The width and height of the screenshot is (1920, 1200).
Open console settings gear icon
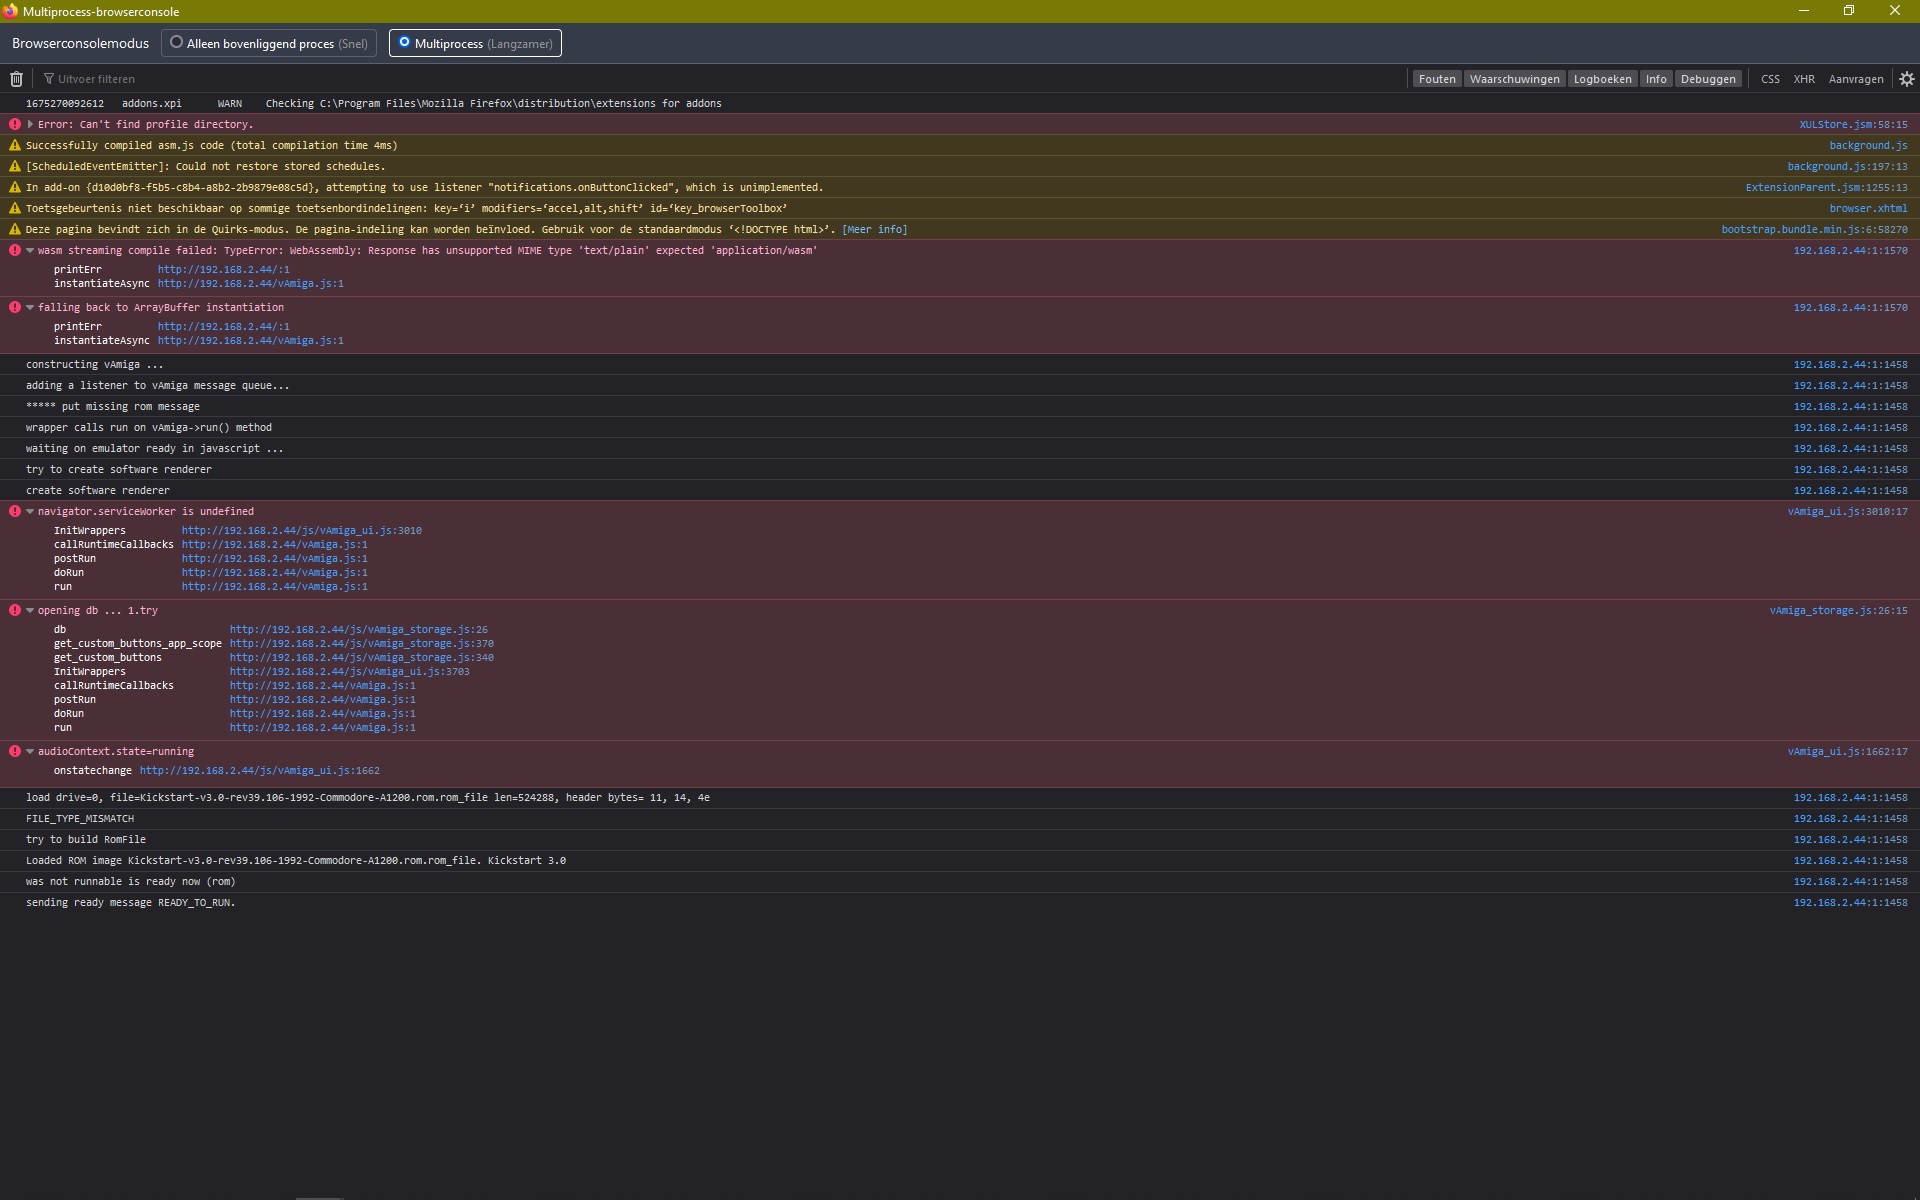point(1906,79)
